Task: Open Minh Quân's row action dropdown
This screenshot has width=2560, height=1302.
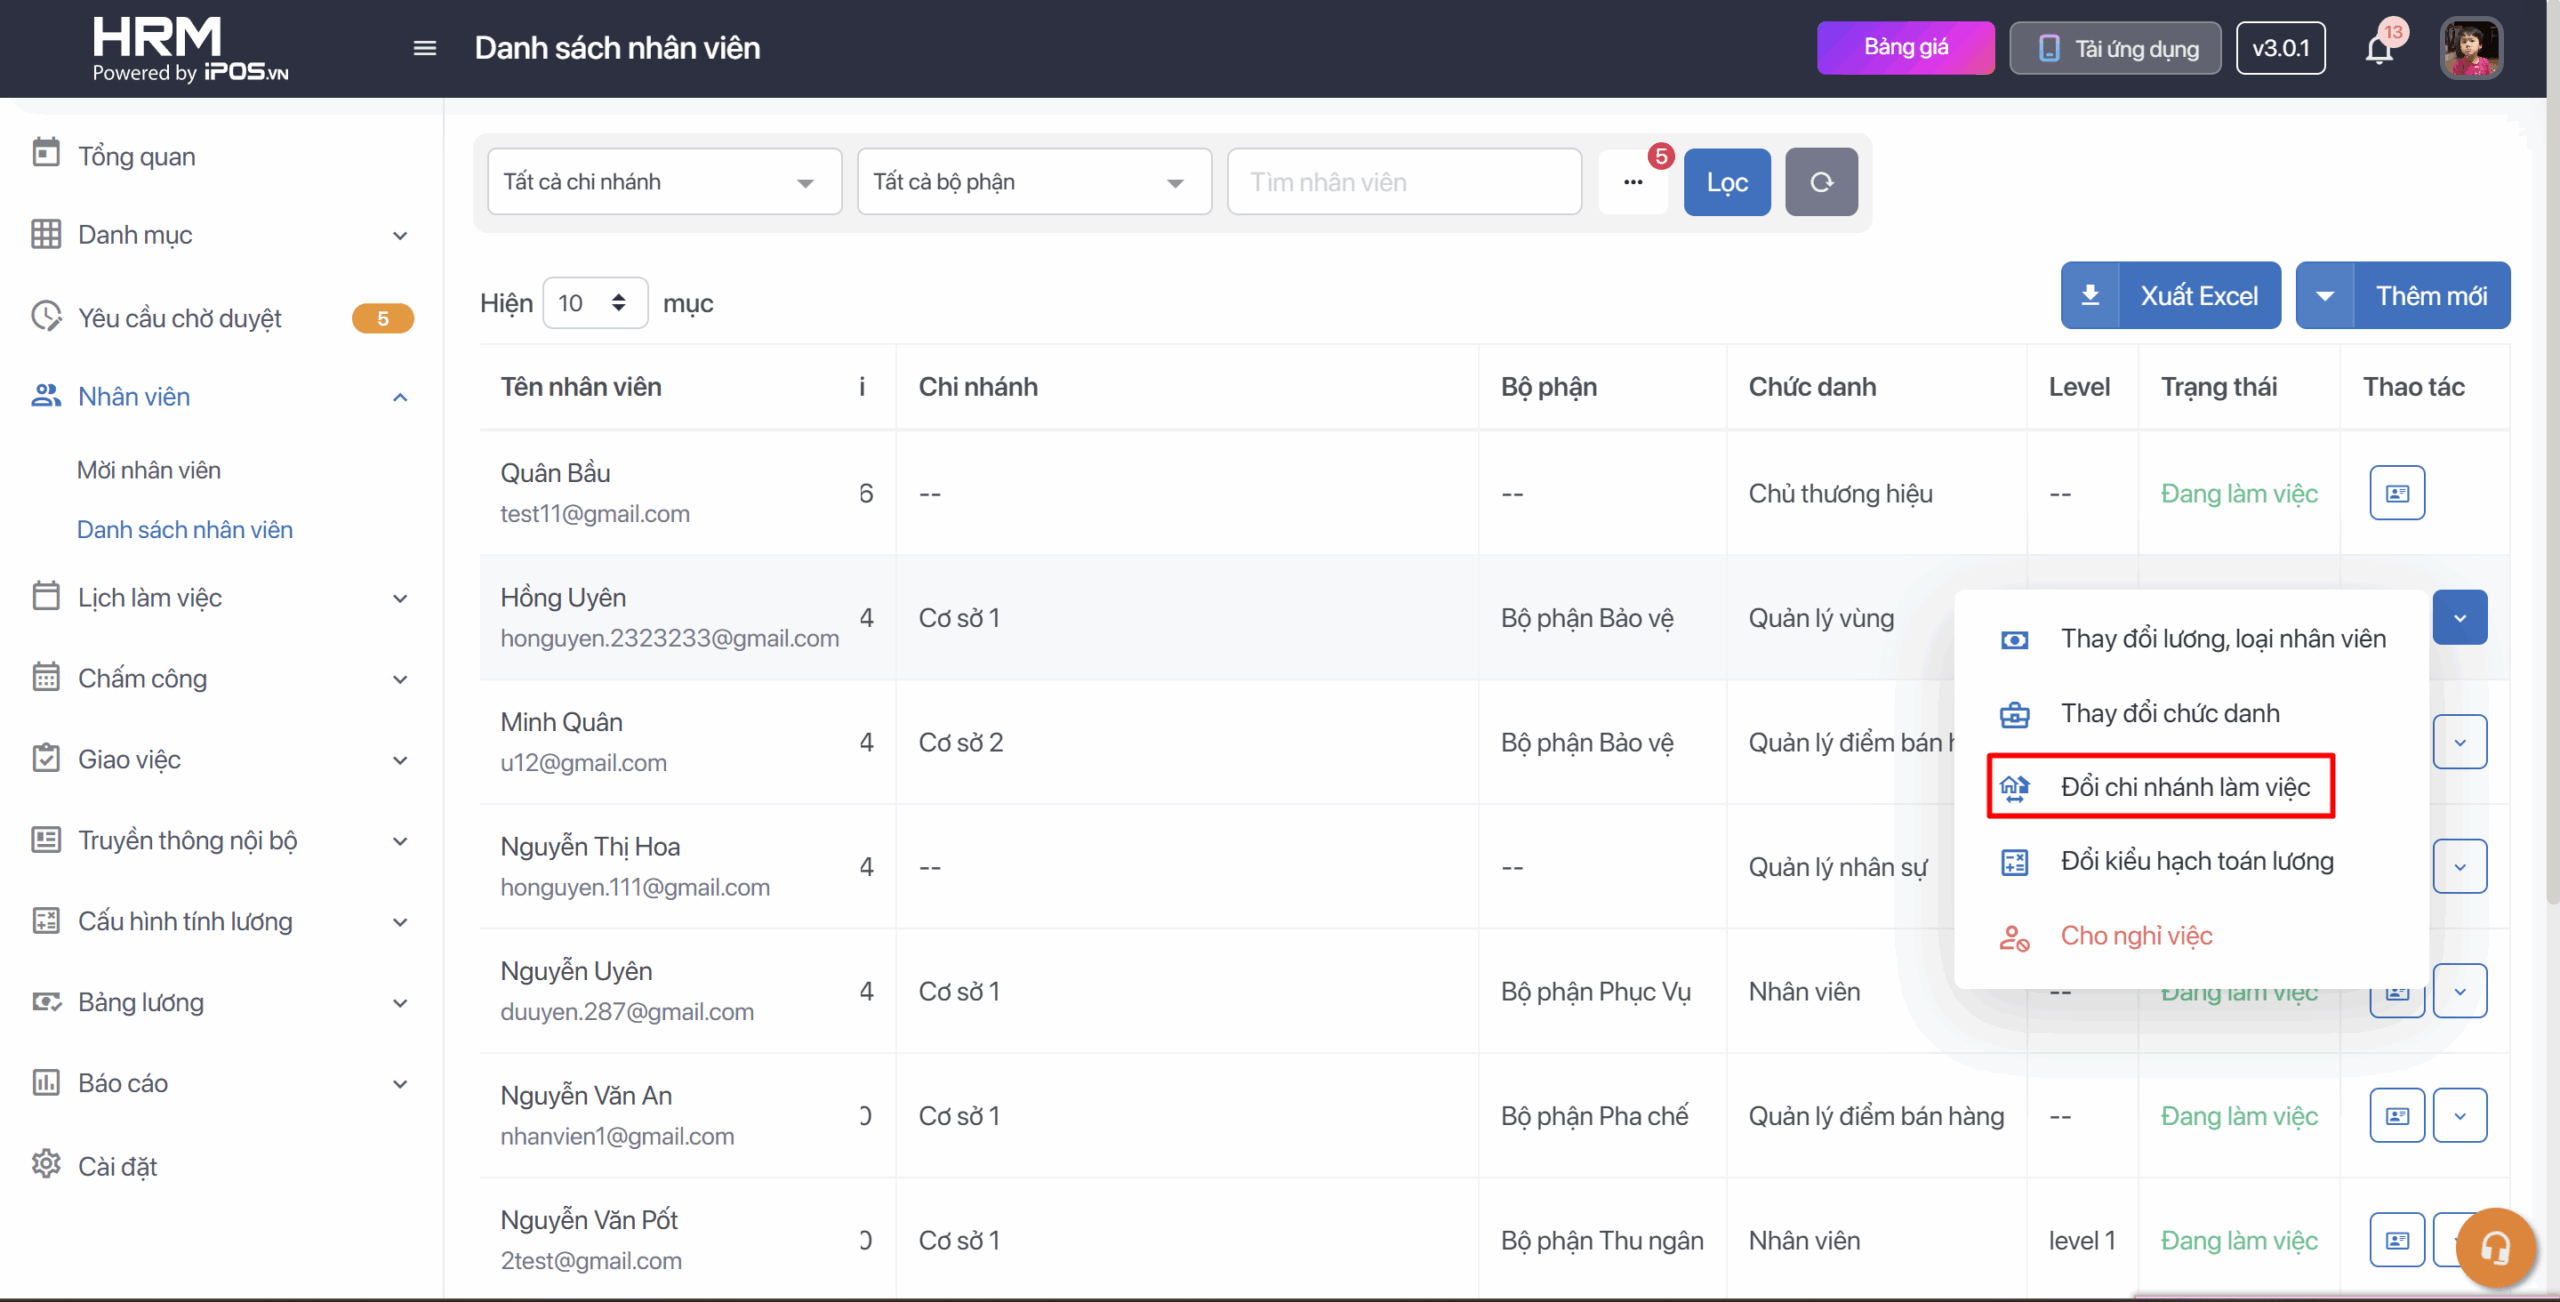Action: pos(2459,742)
